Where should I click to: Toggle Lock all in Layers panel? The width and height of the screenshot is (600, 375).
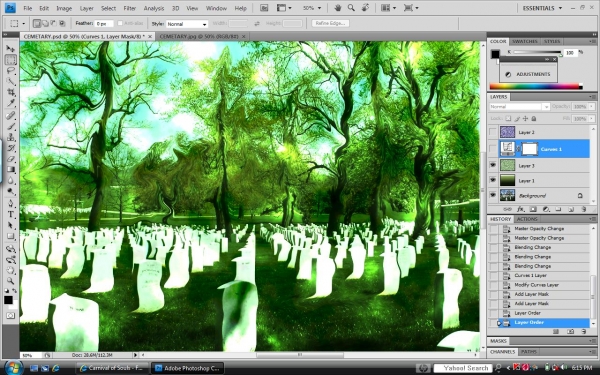click(x=534, y=119)
